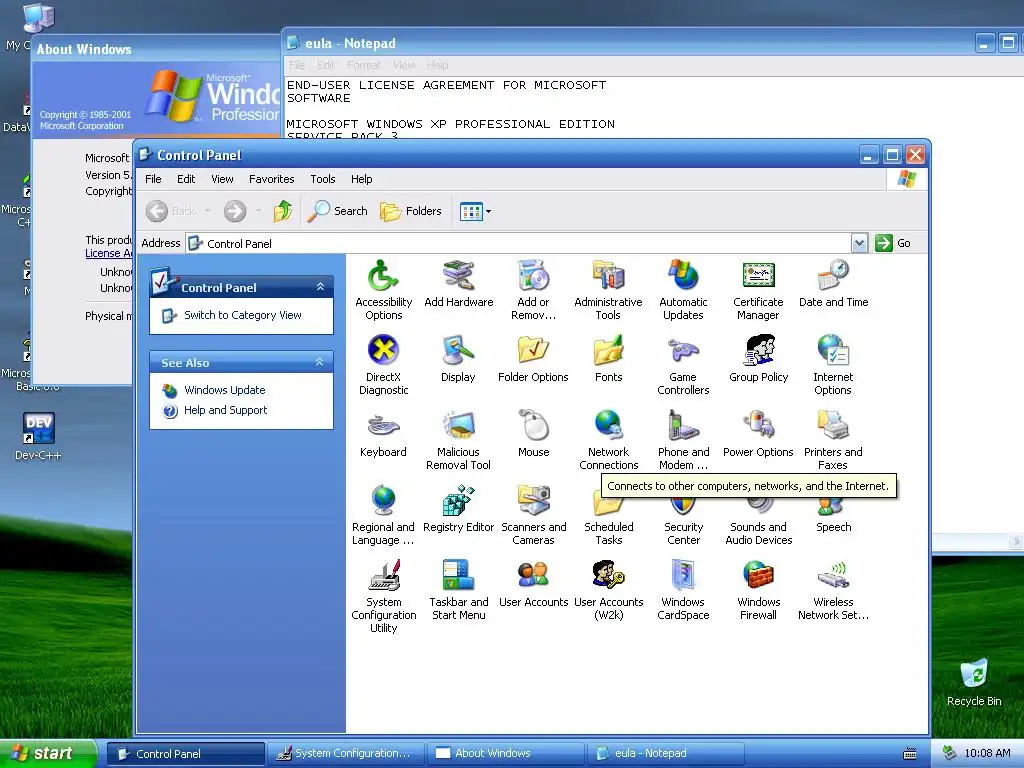Switch to eula - Notepad taskbar button
This screenshot has height=768, width=1024.
665,754
